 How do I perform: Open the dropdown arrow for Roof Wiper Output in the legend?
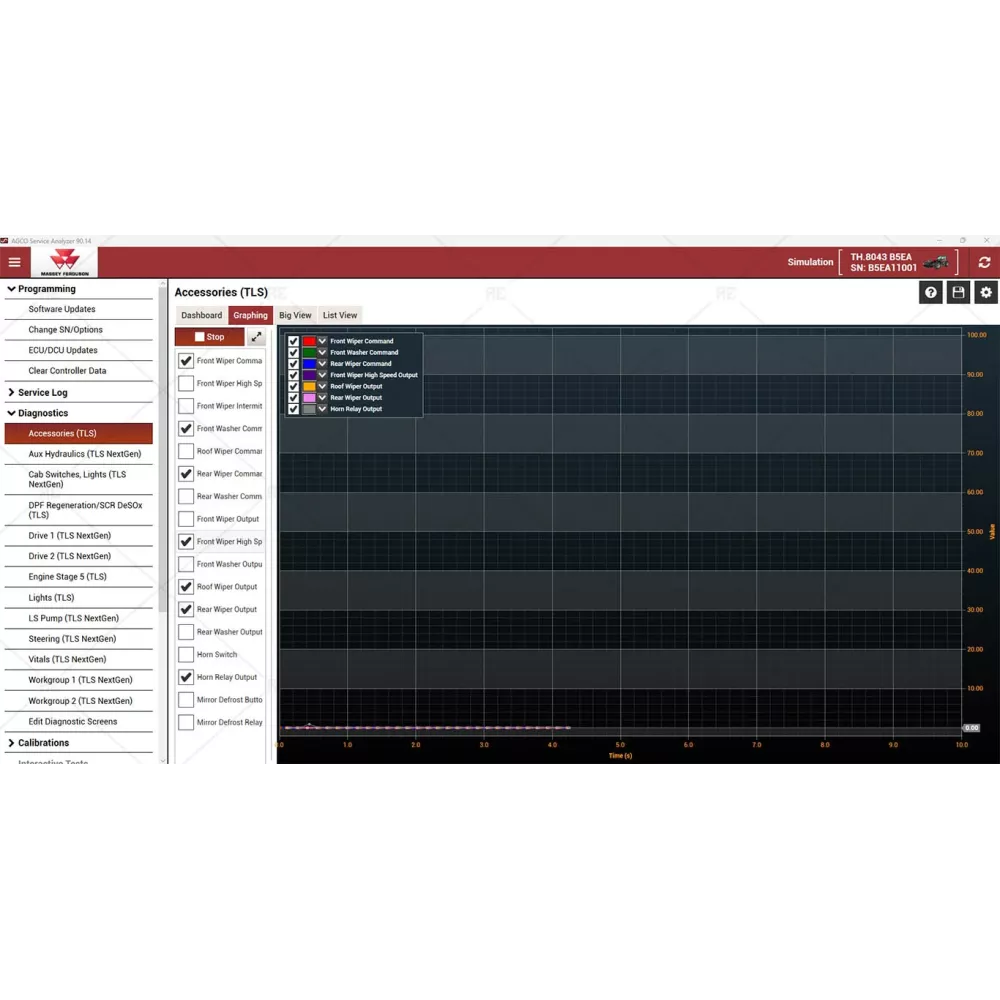322,386
